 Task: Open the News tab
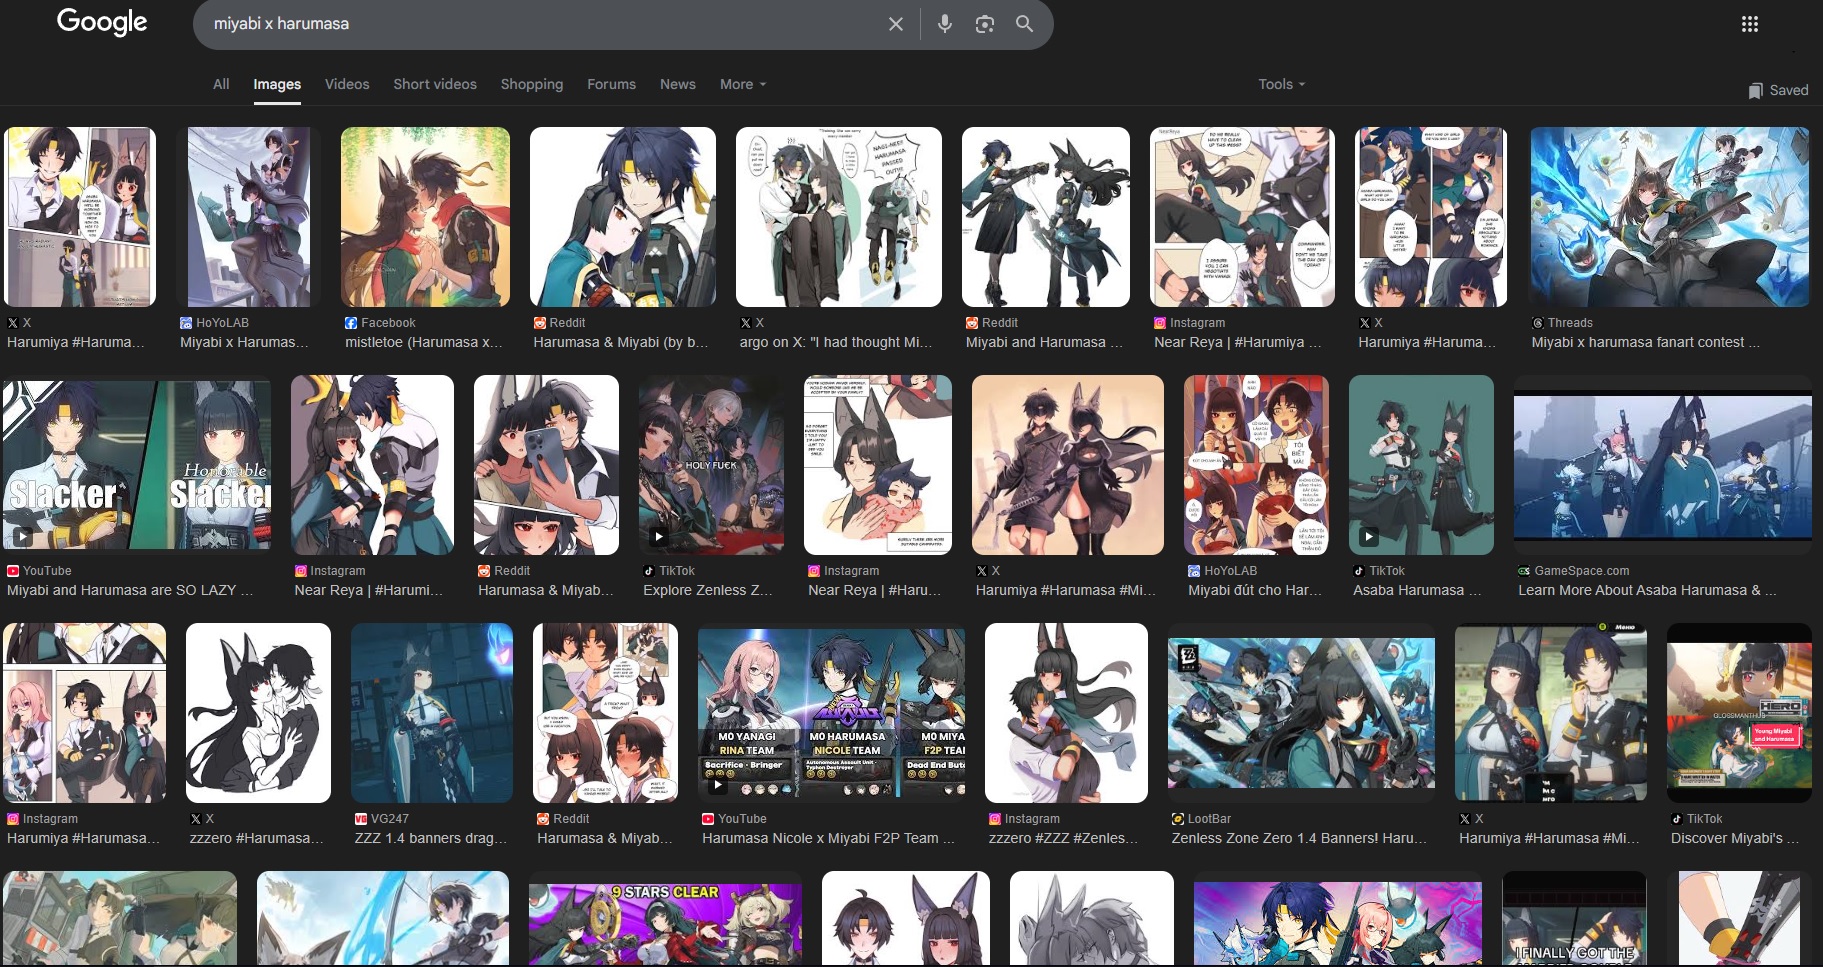677,84
